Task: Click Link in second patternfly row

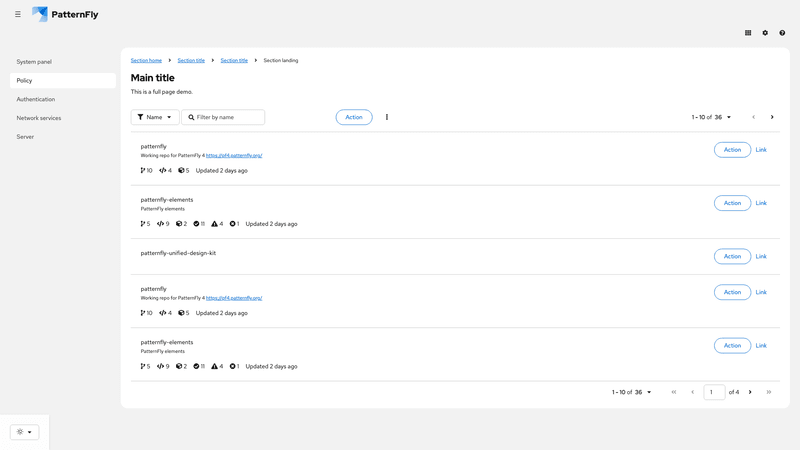Action: tap(761, 292)
